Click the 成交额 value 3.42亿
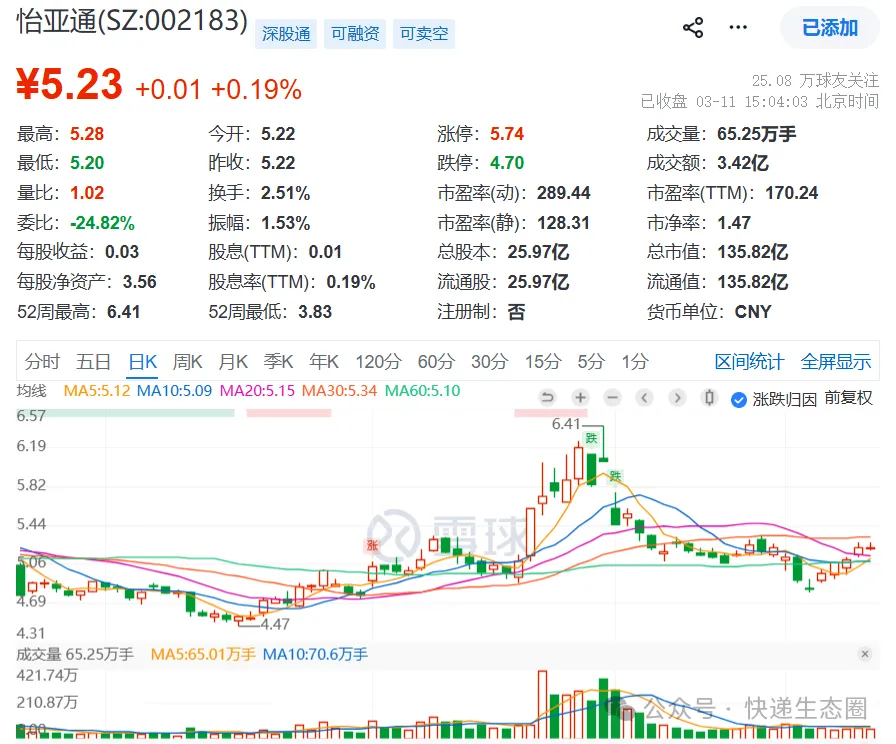The image size is (896, 744). coord(743,163)
